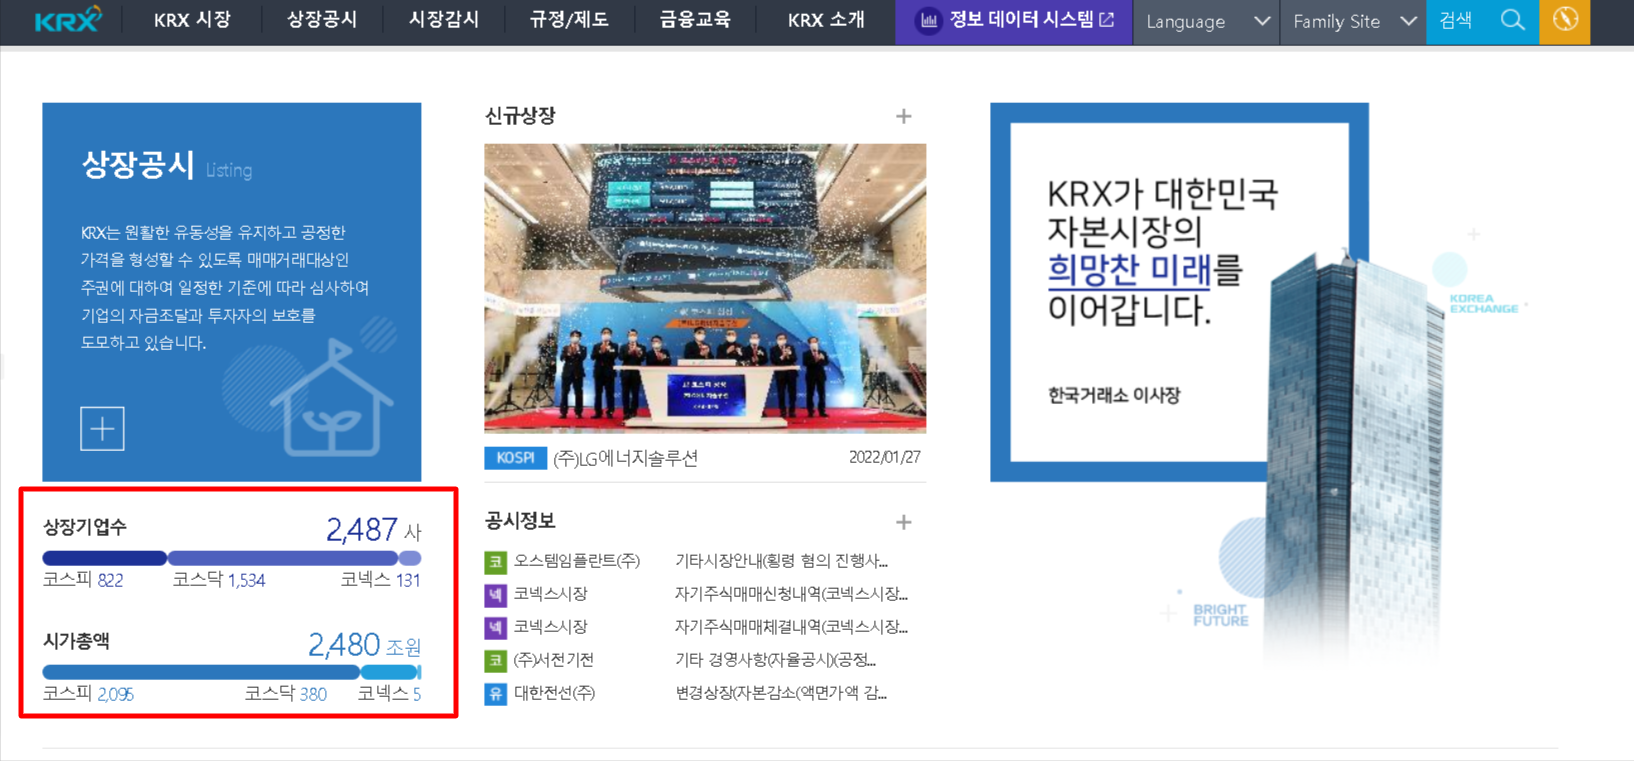Open the listing ceremony photo
Screen dimensions: 1634x761
click(x=705, y=288)
